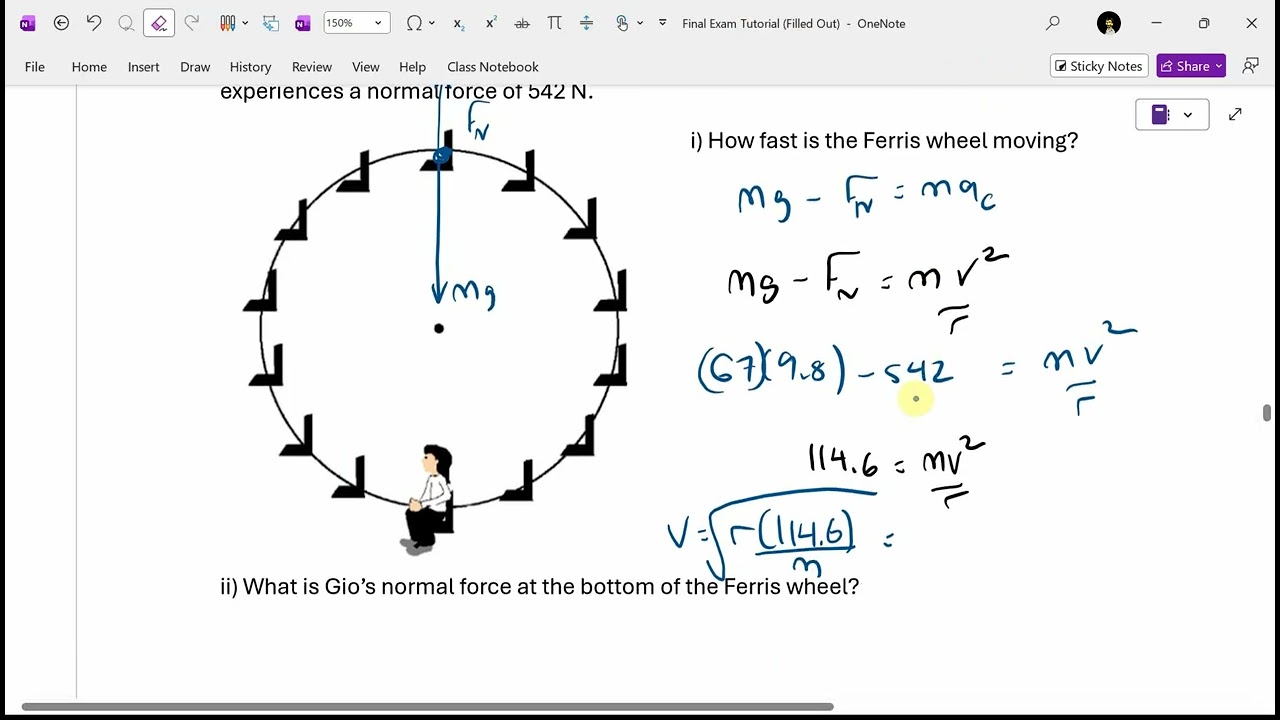
Task: Click text "ii) What is Gio's normal force" question
Action: click(539, 587)
